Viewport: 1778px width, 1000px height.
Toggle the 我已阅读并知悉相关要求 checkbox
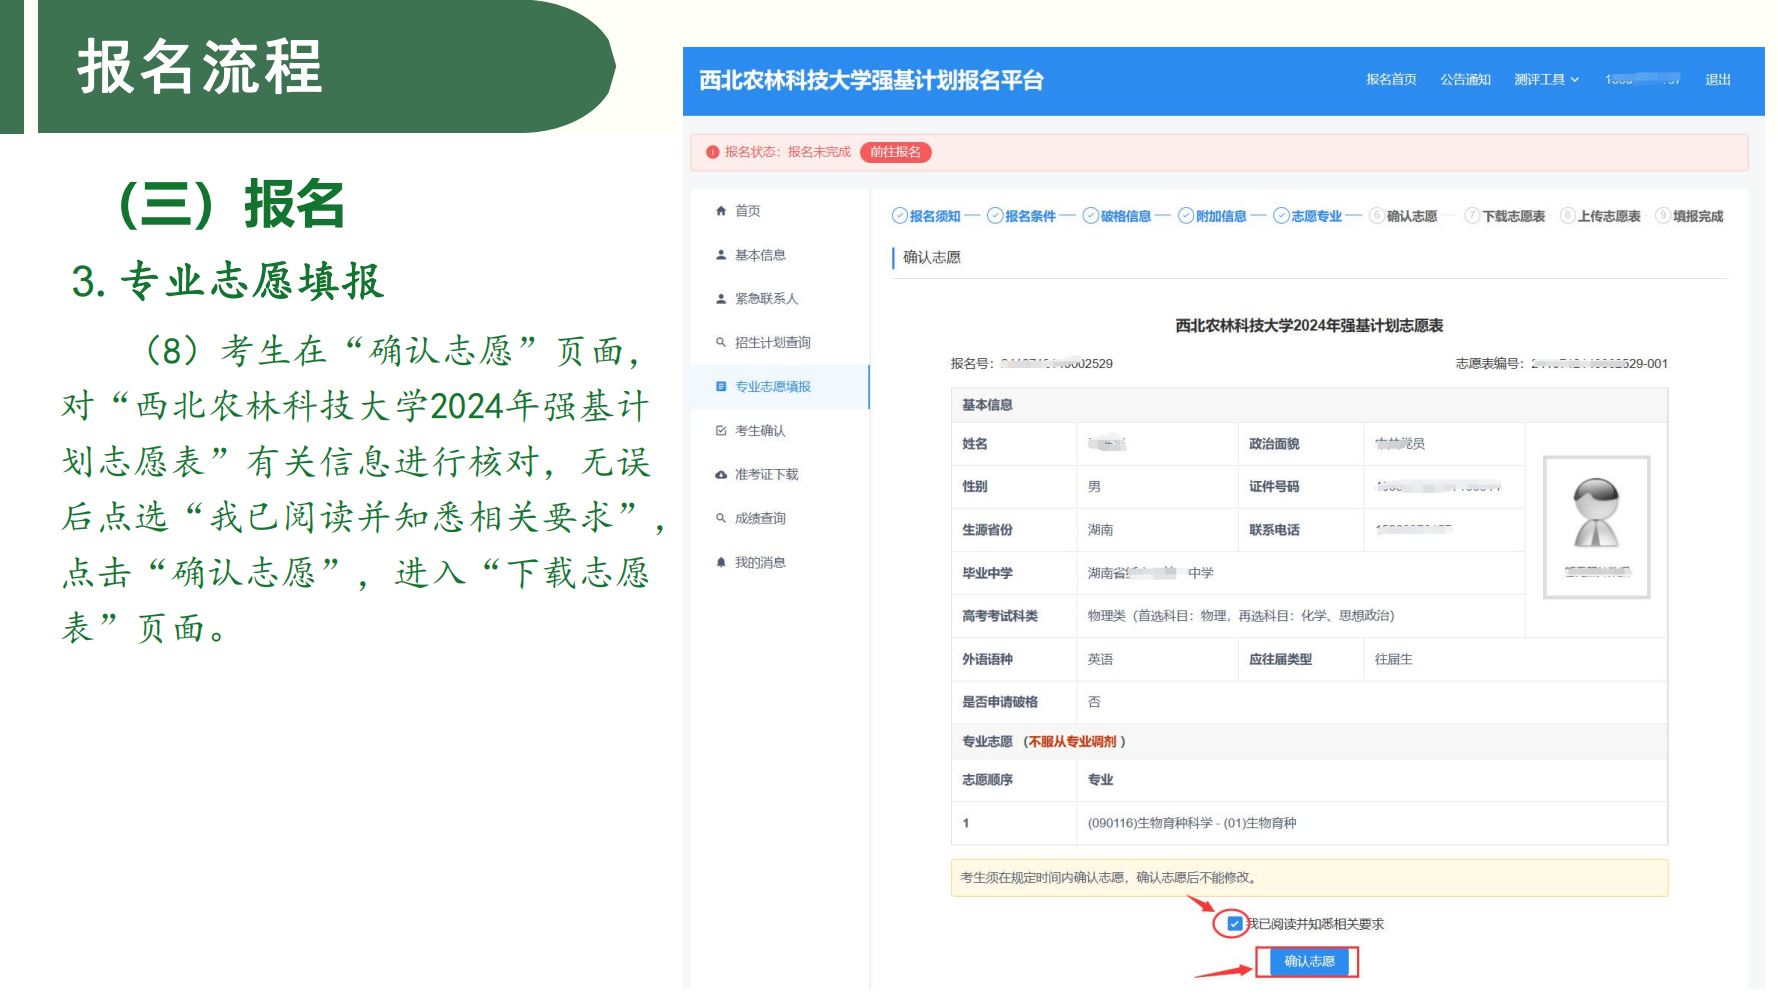coord(1235,924)
